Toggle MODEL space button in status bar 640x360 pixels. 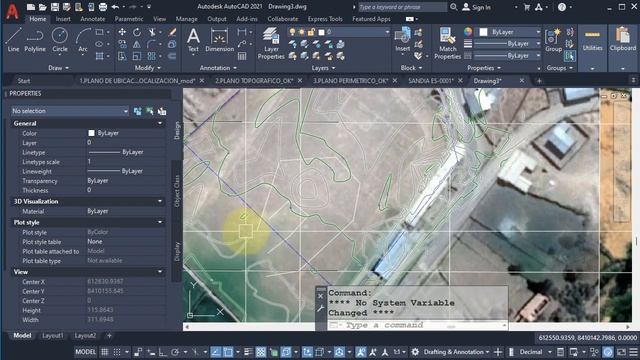coord(85,352)
